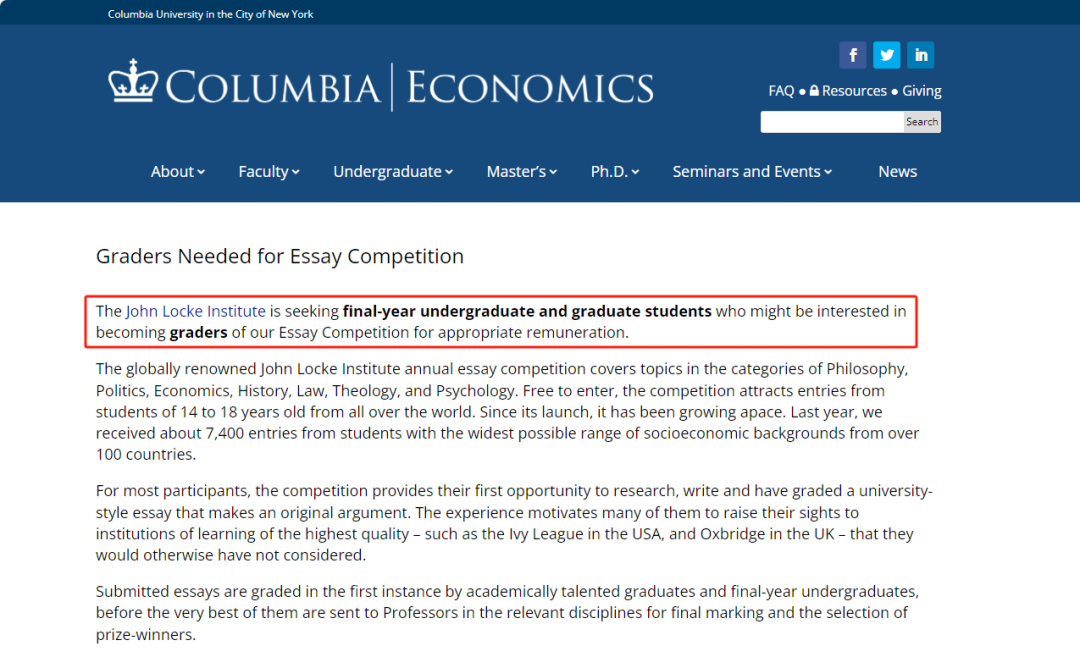Open the Giving link
Image resolution: width=1080 pixels, height=657 pixels.
coord(922,91)
